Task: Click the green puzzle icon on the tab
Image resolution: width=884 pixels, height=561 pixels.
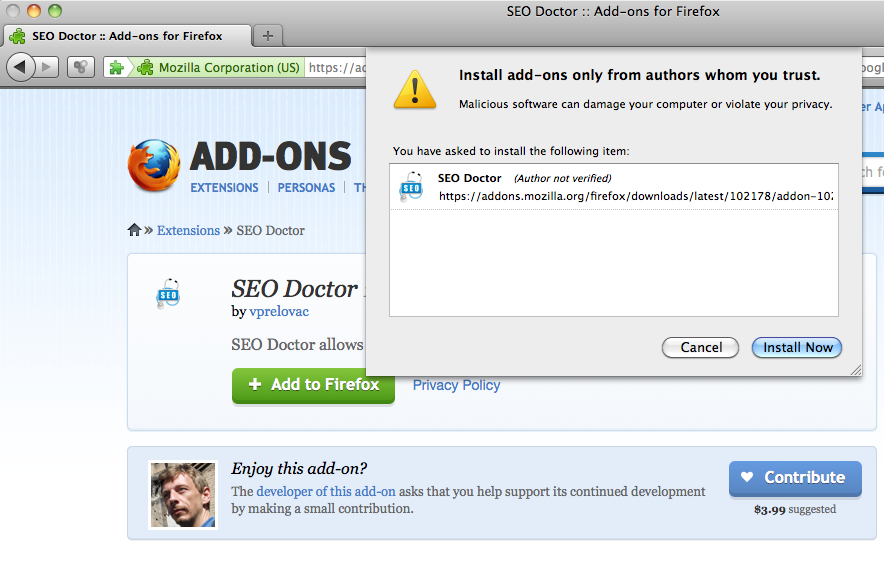Action: pos(17,36)
